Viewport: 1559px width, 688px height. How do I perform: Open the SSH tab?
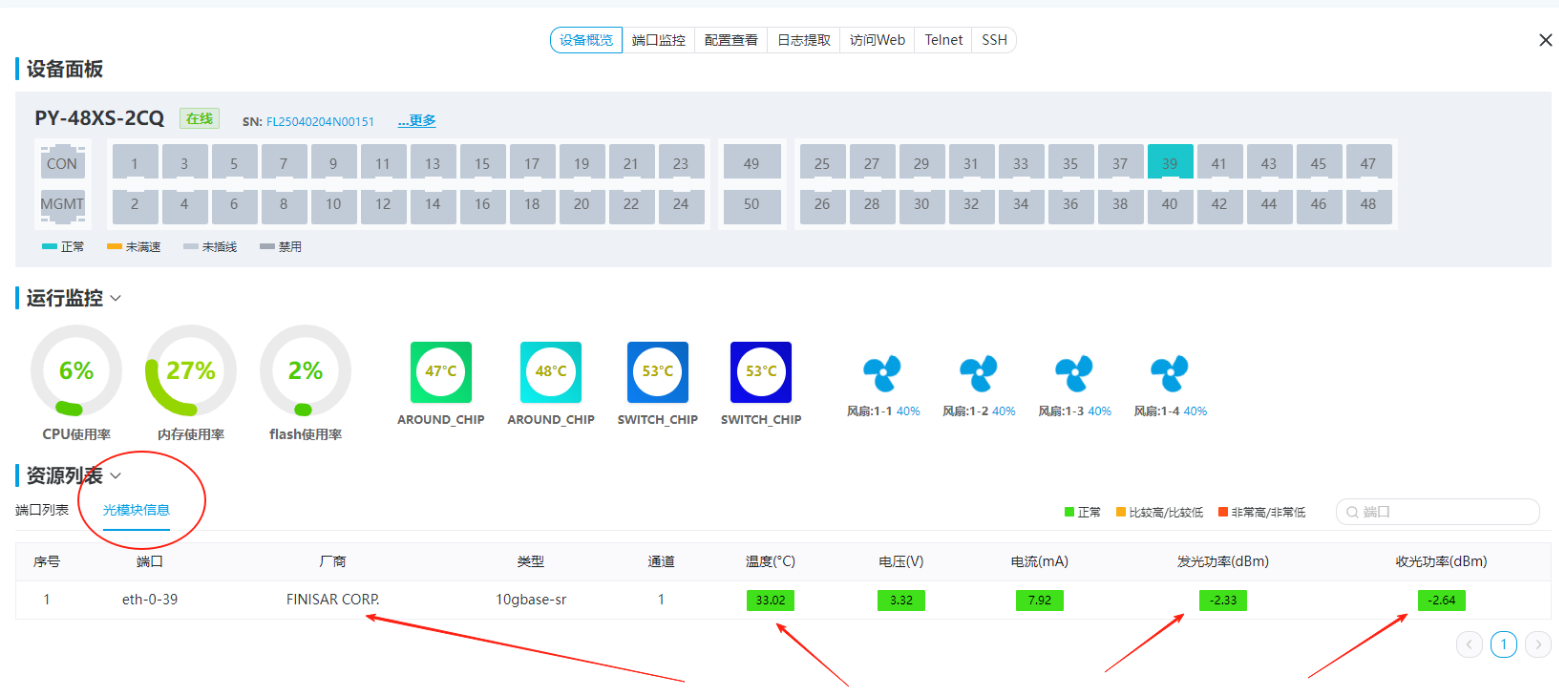tap(995, 40)
